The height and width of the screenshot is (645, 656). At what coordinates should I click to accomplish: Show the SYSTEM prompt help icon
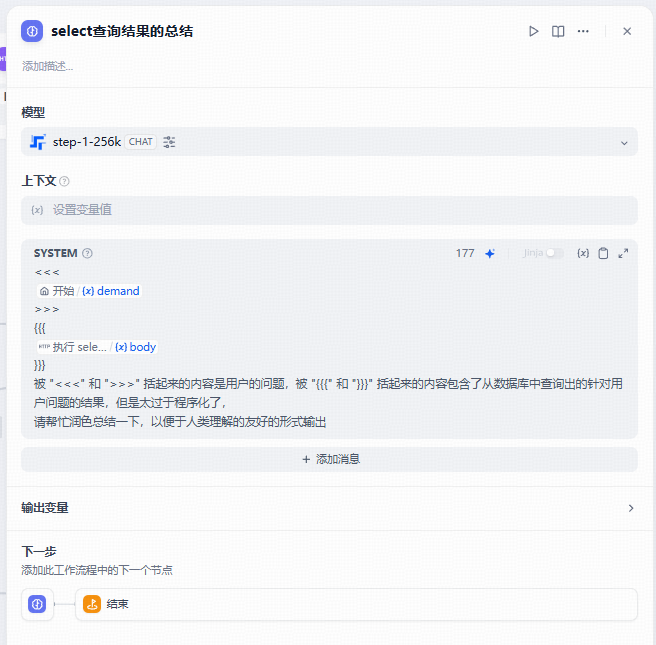tap(87, 253)
